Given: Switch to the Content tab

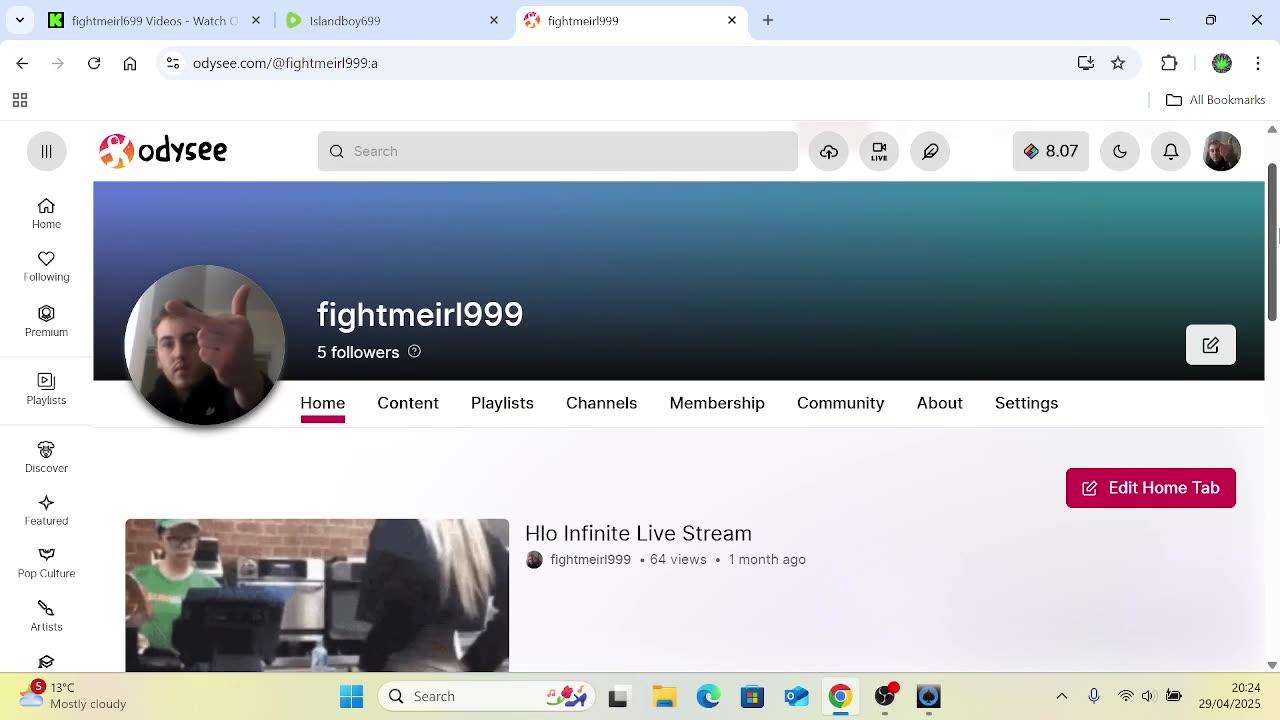Looking at the screenshot, I should [x=408, y=403].
